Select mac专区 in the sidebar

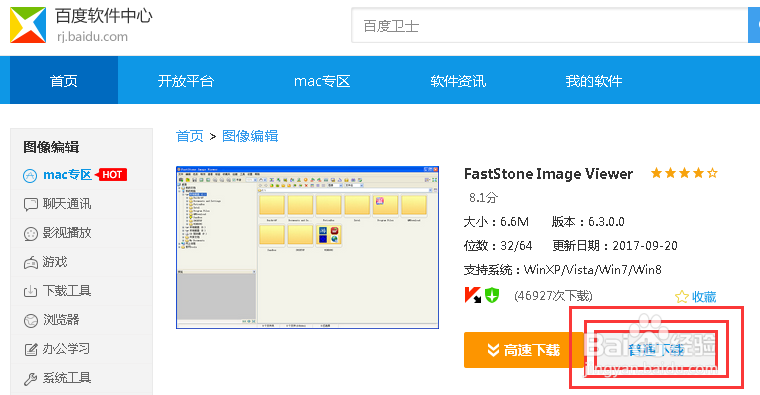[67, 175]
